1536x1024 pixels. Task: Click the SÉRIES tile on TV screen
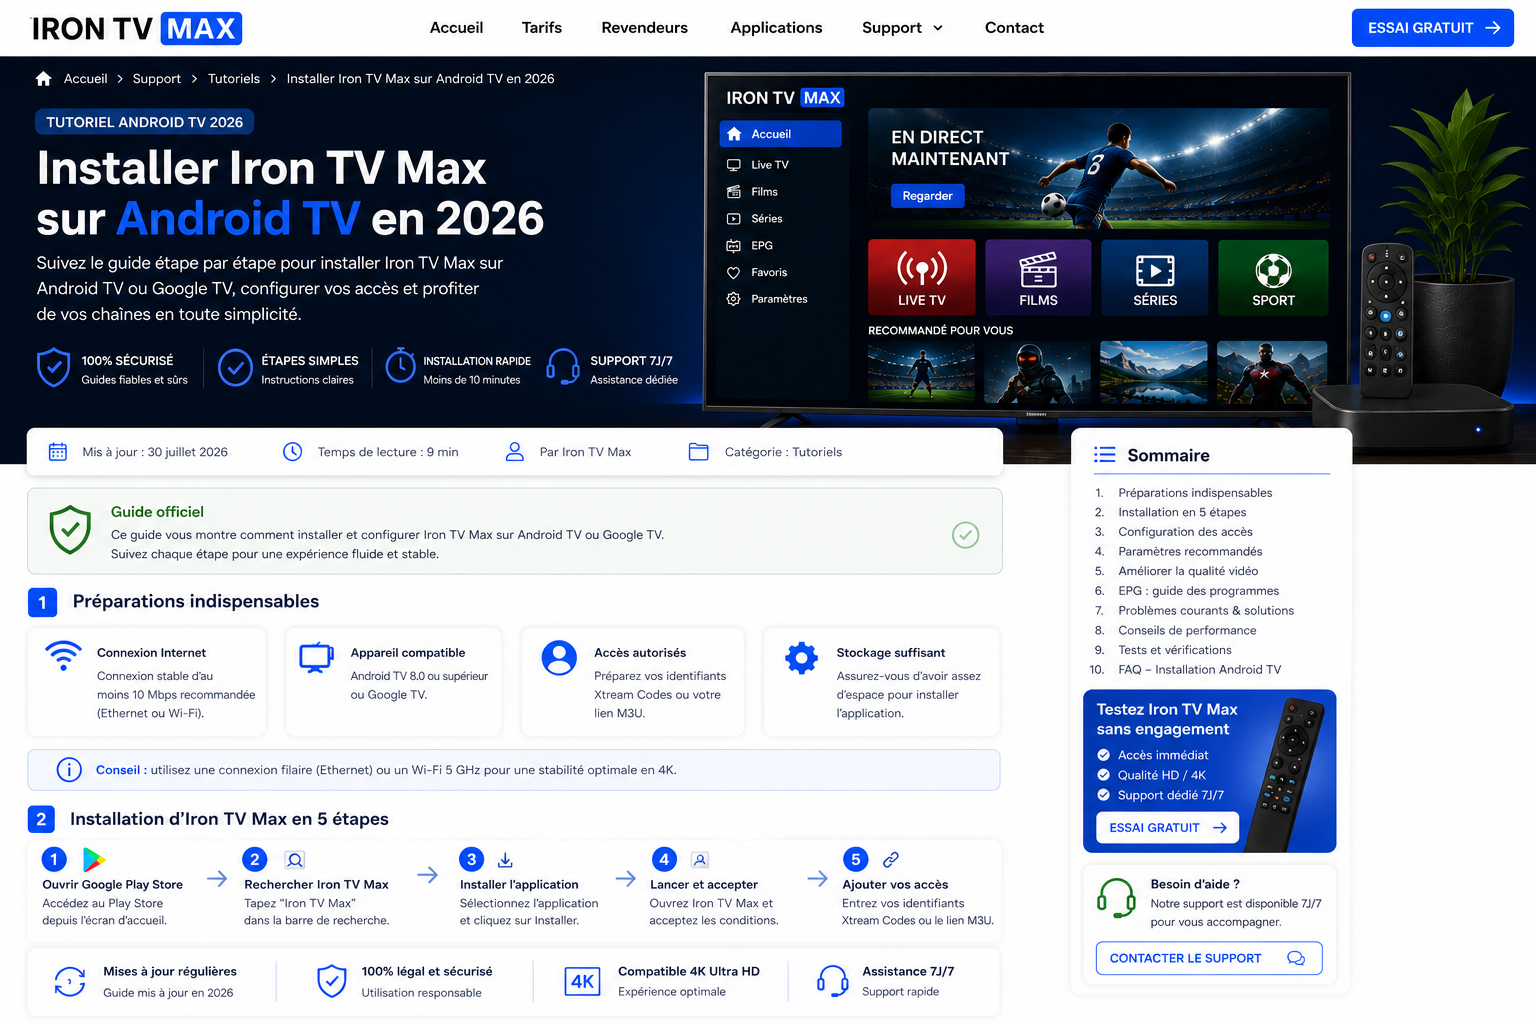click(x=1155, y=277)
